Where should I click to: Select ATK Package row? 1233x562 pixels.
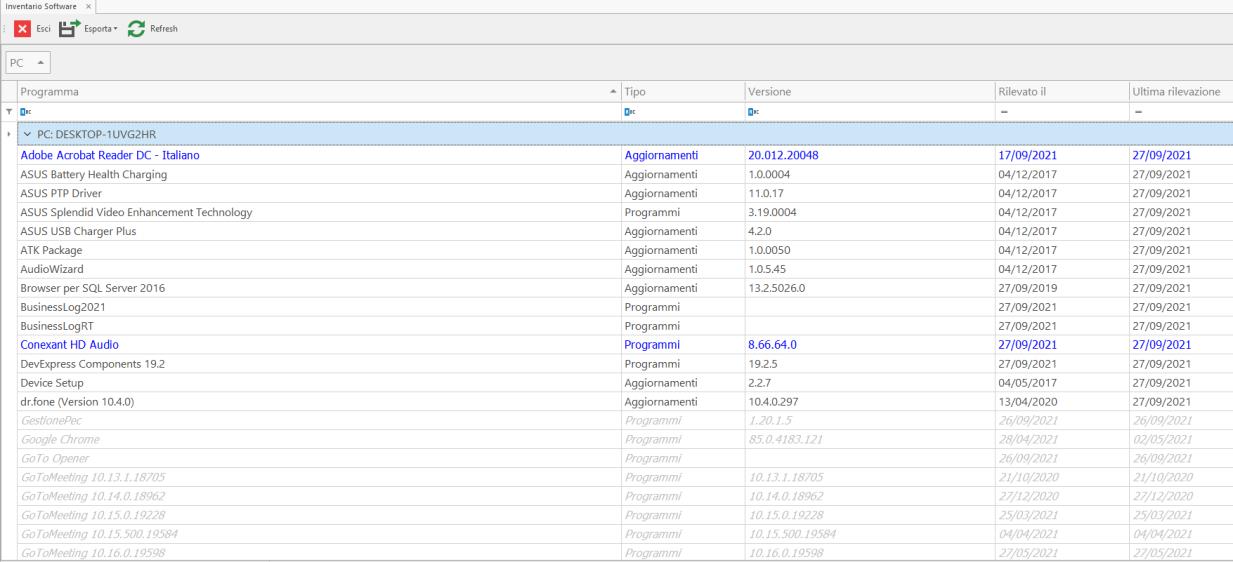(625, 250)
